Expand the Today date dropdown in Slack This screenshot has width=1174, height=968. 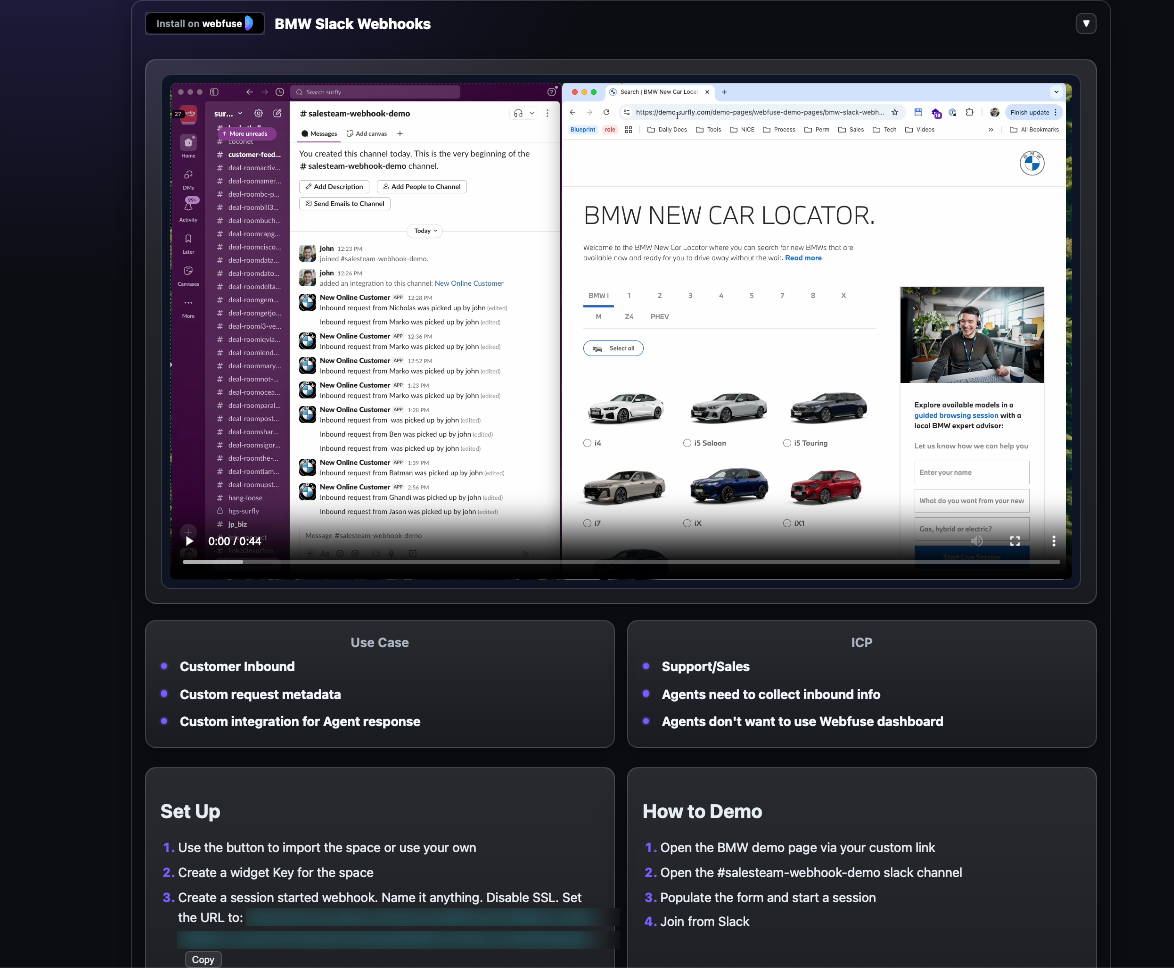[425, 231]
